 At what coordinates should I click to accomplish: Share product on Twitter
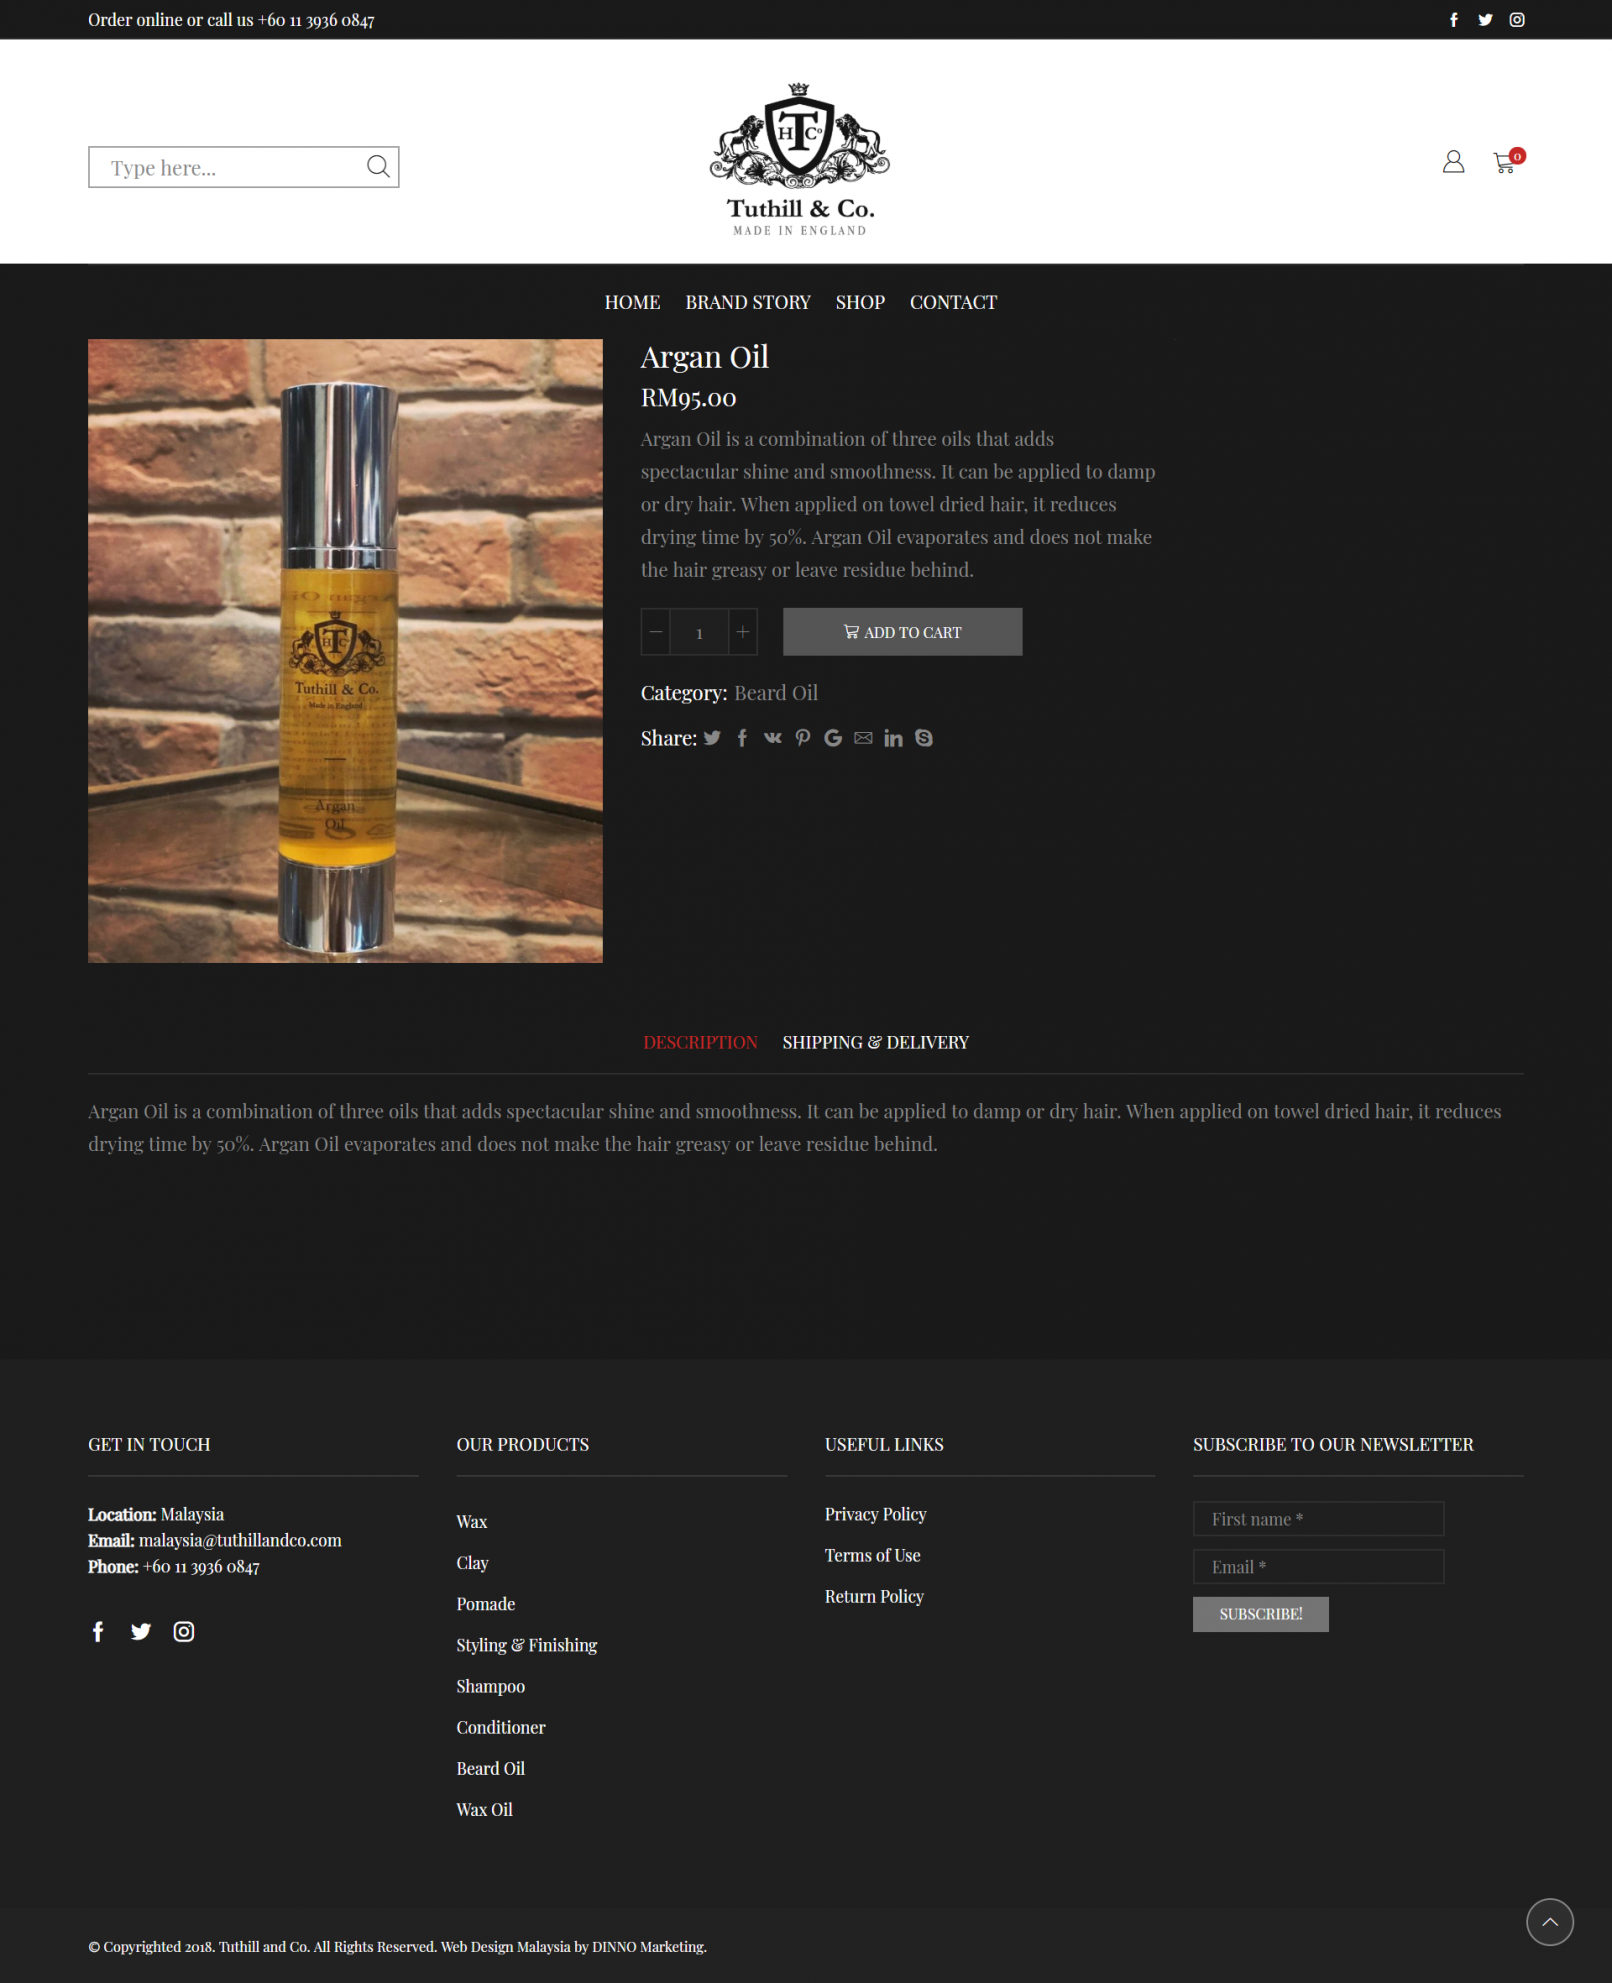click(712, 738)
